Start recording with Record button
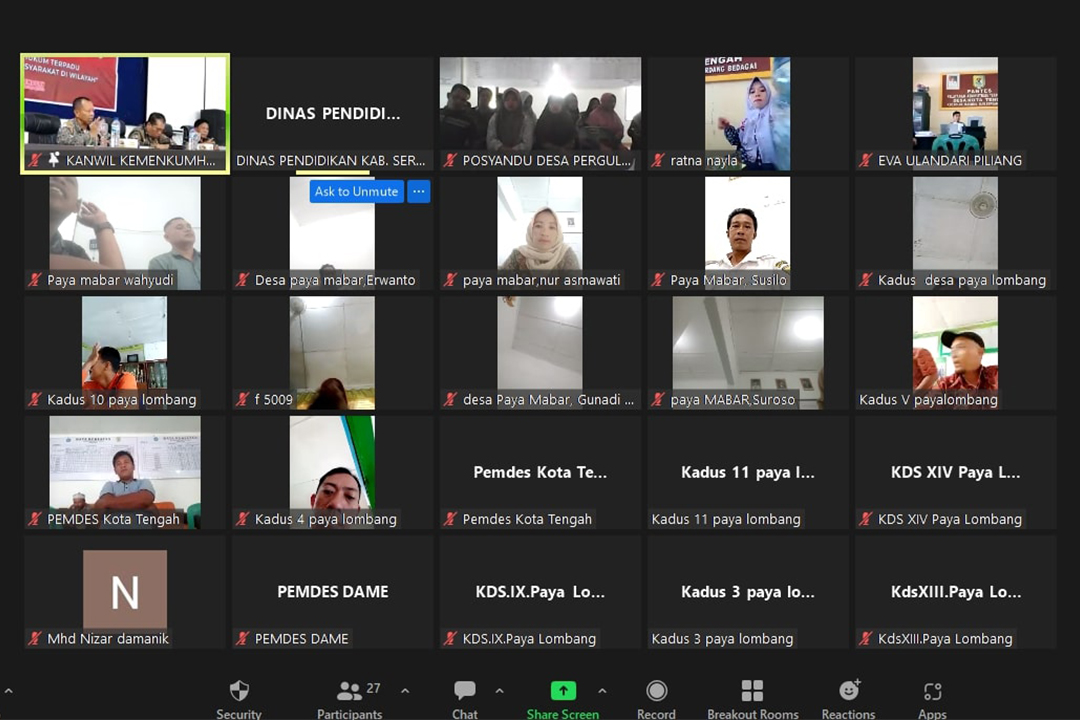The width and height of the screenshot is (1080, 720). coord(656,698)
